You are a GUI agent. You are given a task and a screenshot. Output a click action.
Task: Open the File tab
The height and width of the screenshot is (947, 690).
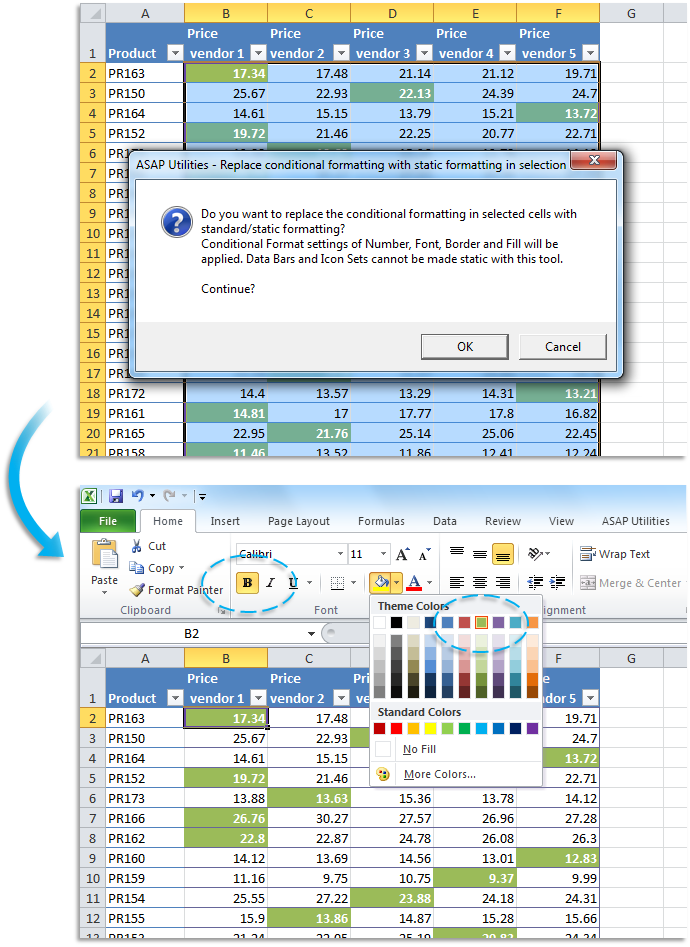[x=108, y=521]
